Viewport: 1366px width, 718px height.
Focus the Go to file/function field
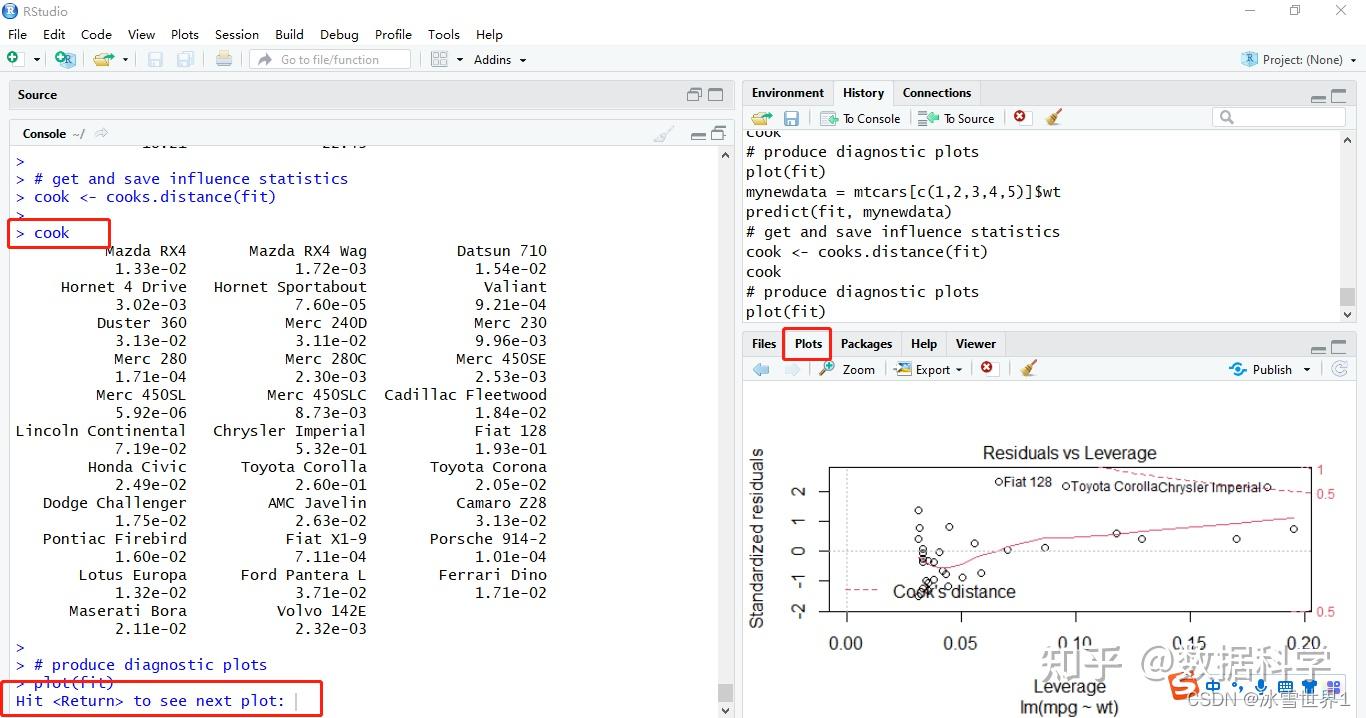click(x=330, y=59)
